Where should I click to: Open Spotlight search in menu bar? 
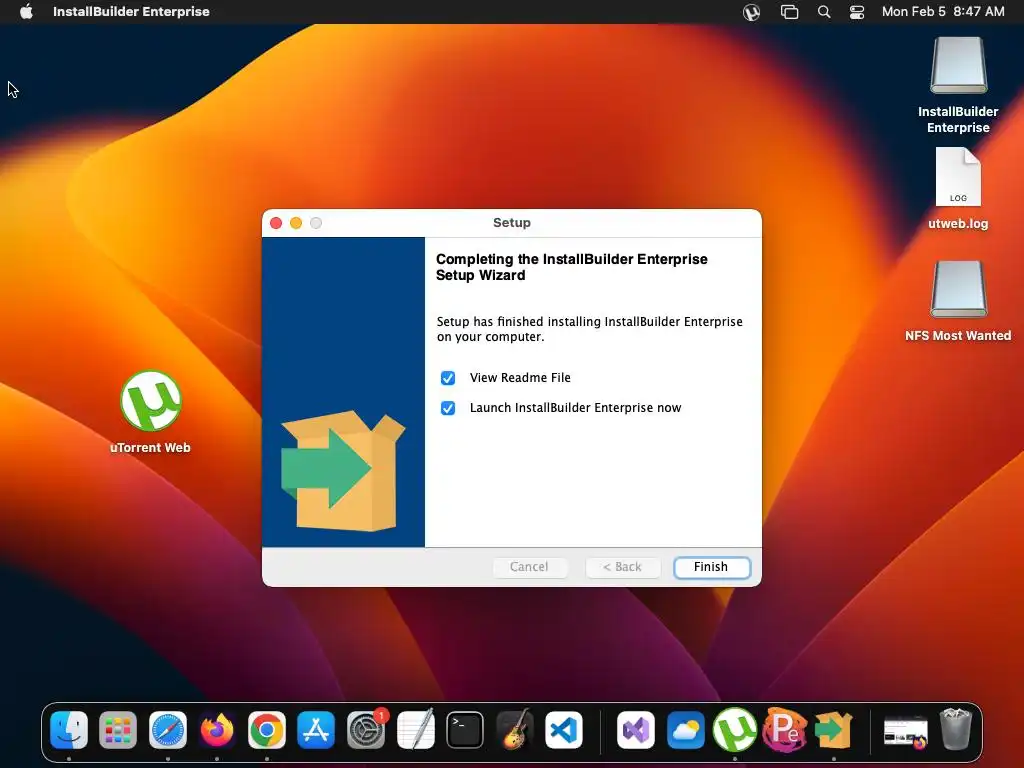click(x=824, y=12)
